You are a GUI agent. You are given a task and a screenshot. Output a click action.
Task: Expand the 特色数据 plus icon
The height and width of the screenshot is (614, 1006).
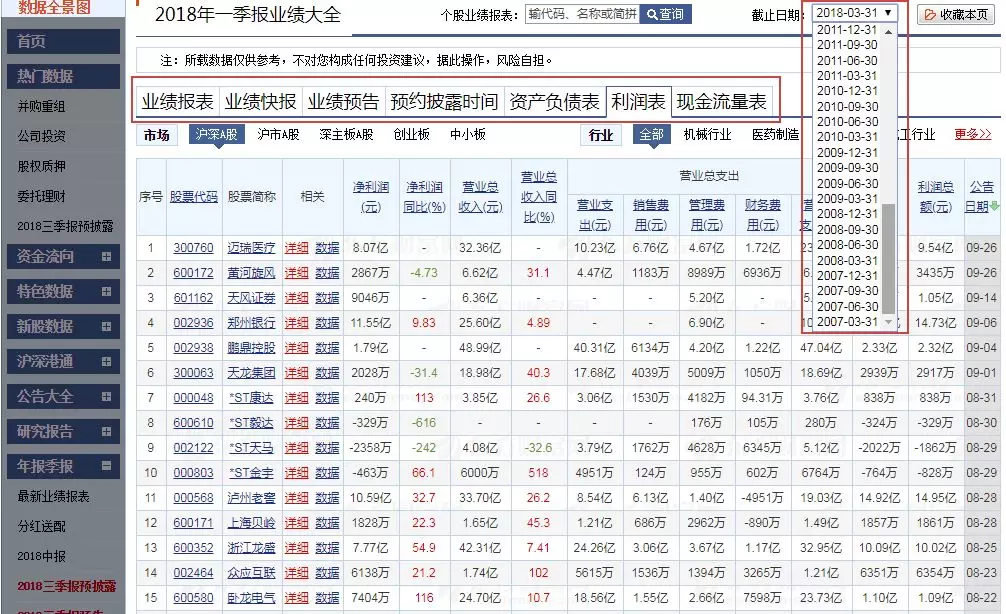click(106, 291)
